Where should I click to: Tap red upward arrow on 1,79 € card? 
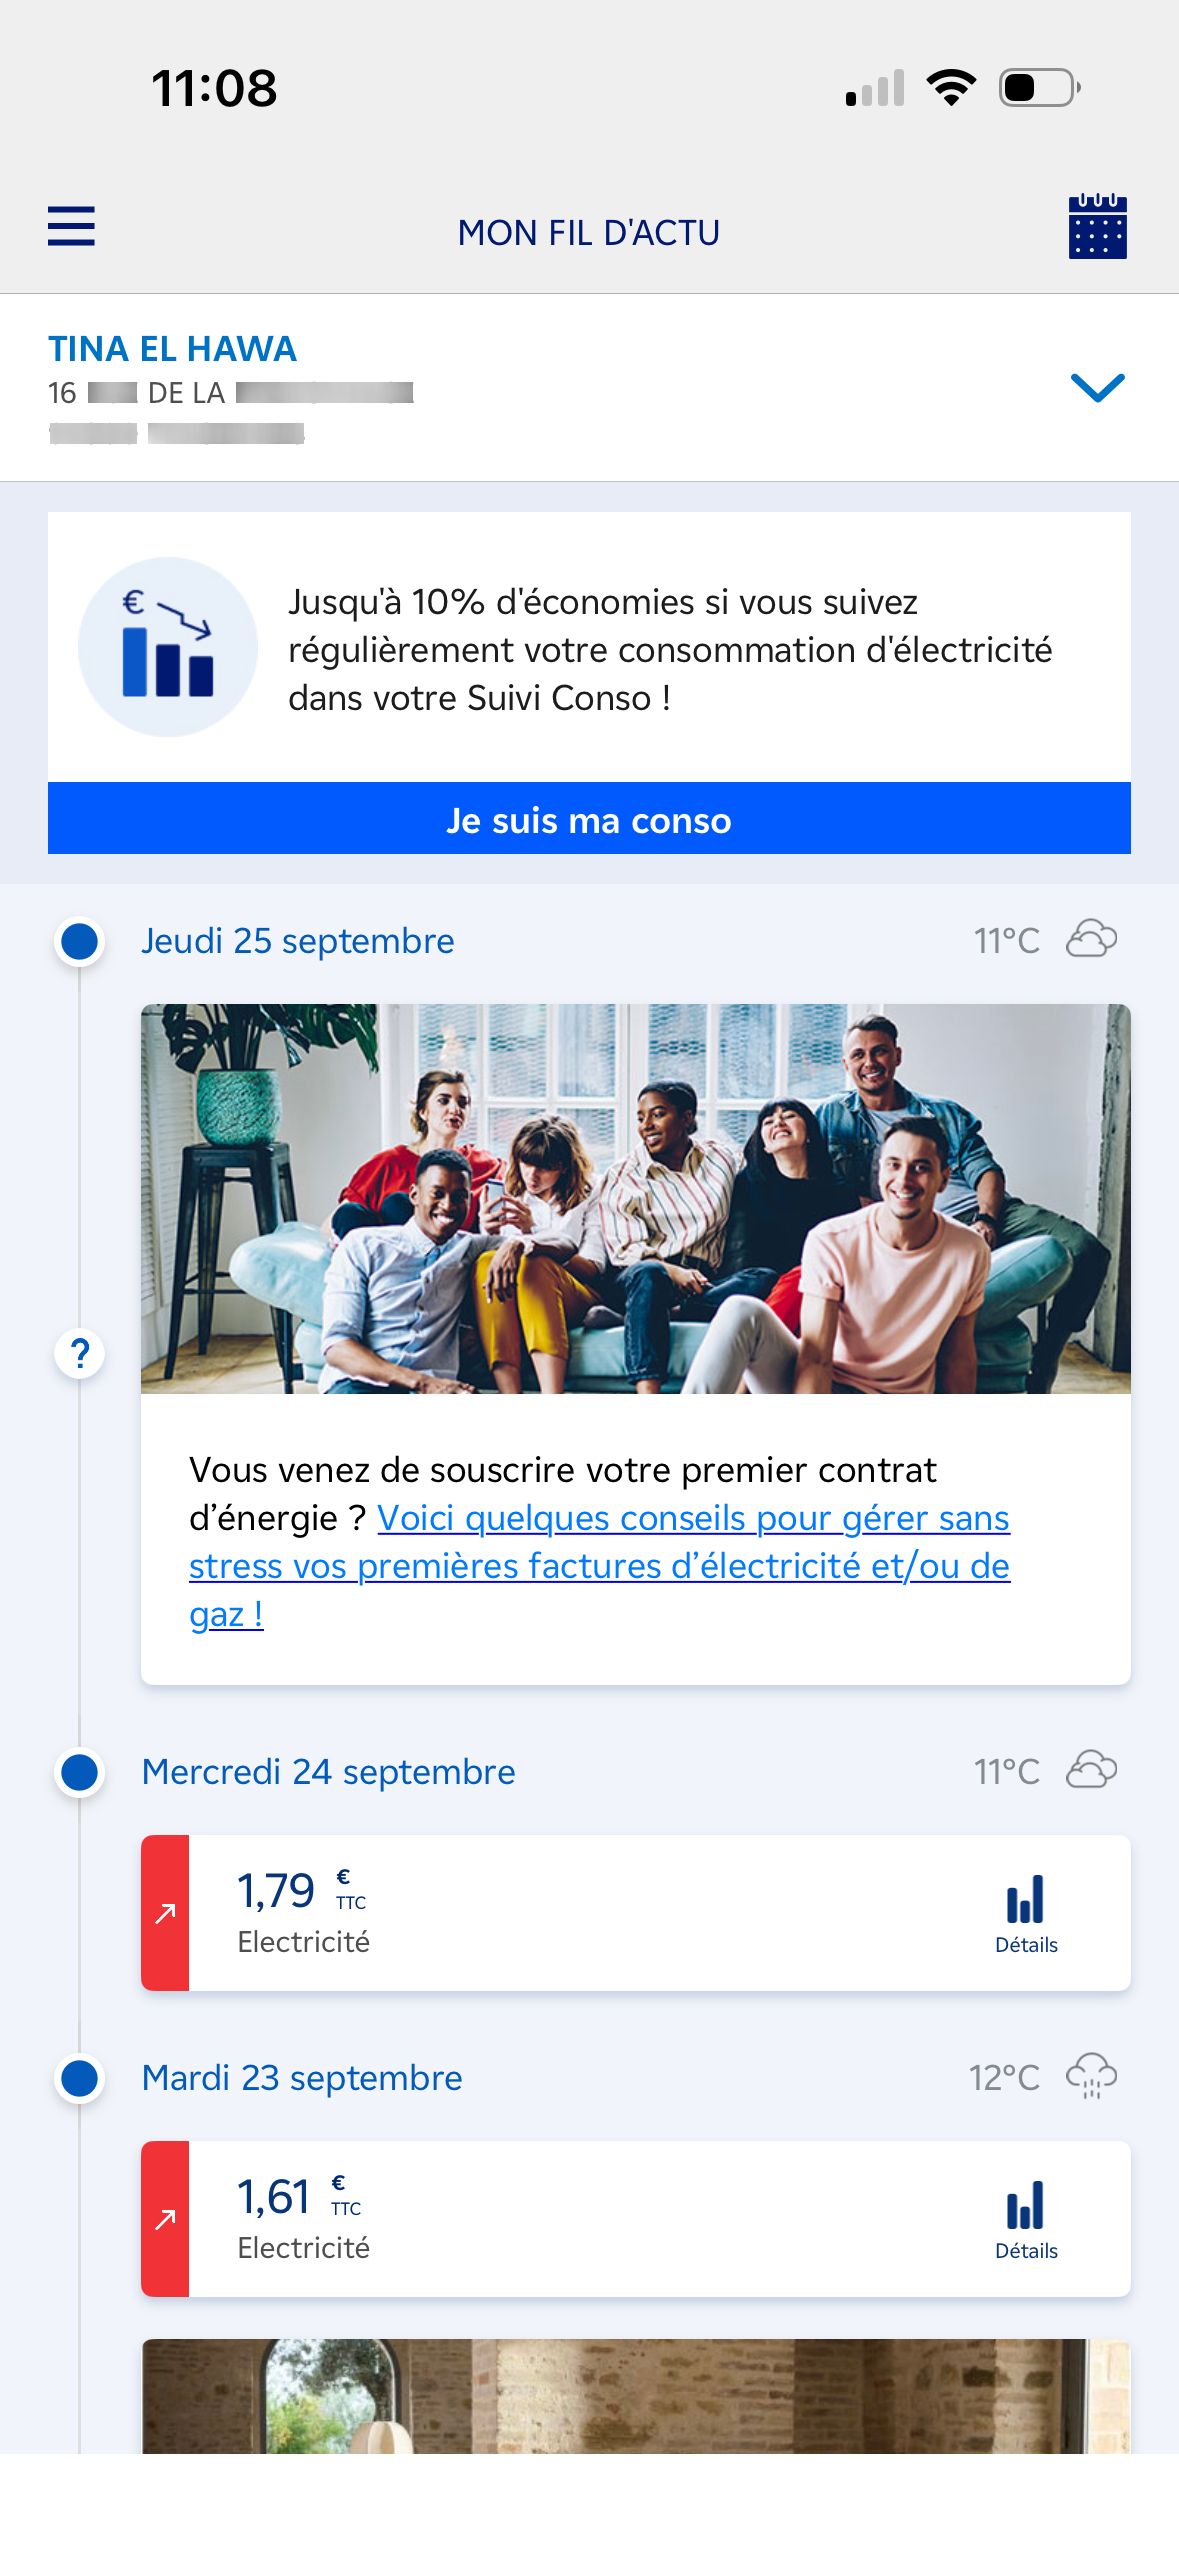(x=165, y=1913)
